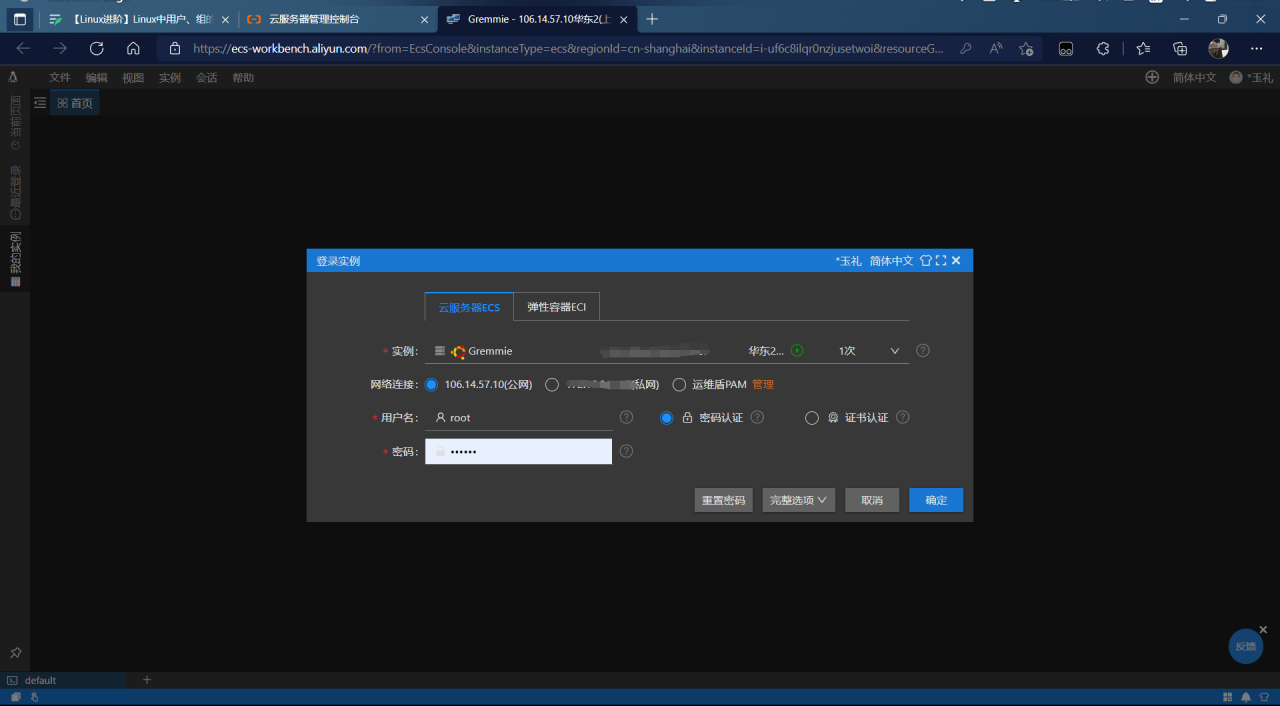Open the *玉礼 account menu in dialog header

coord(848,260)
